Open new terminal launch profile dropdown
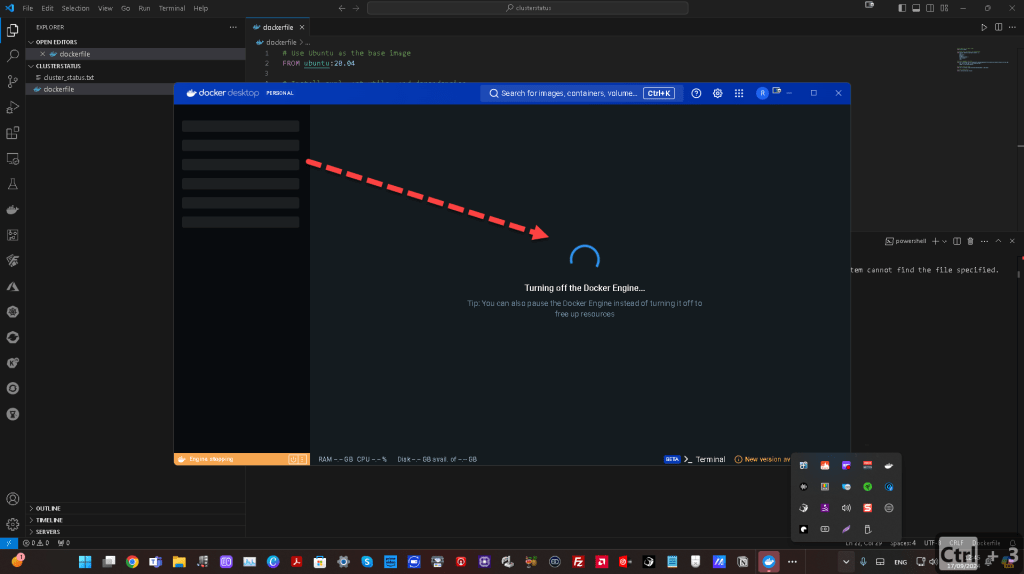This screenshot has height=574, width=1024. 944,241
